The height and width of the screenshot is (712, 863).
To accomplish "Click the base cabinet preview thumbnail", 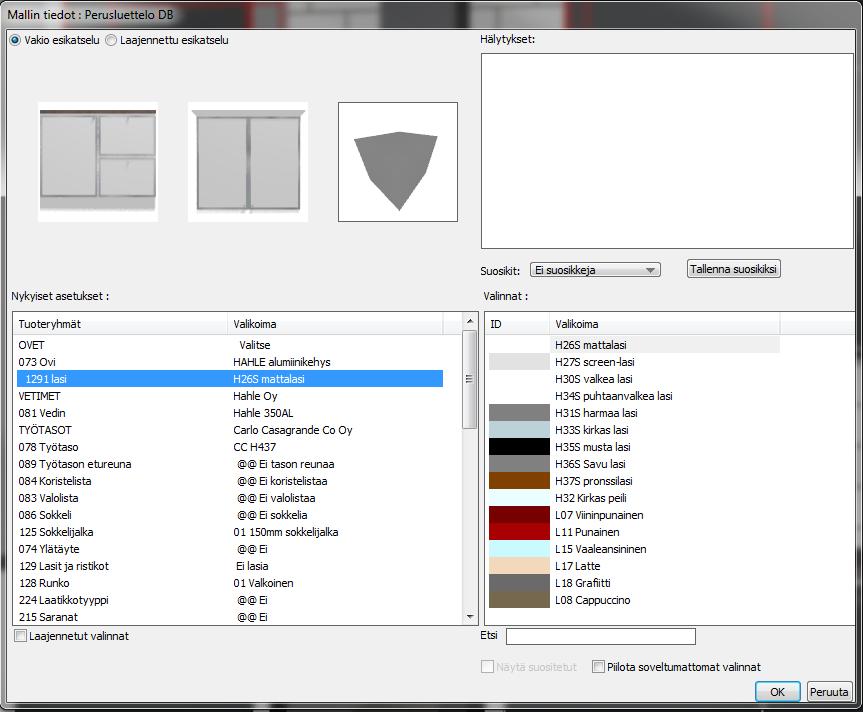I will tap(98, 162).
